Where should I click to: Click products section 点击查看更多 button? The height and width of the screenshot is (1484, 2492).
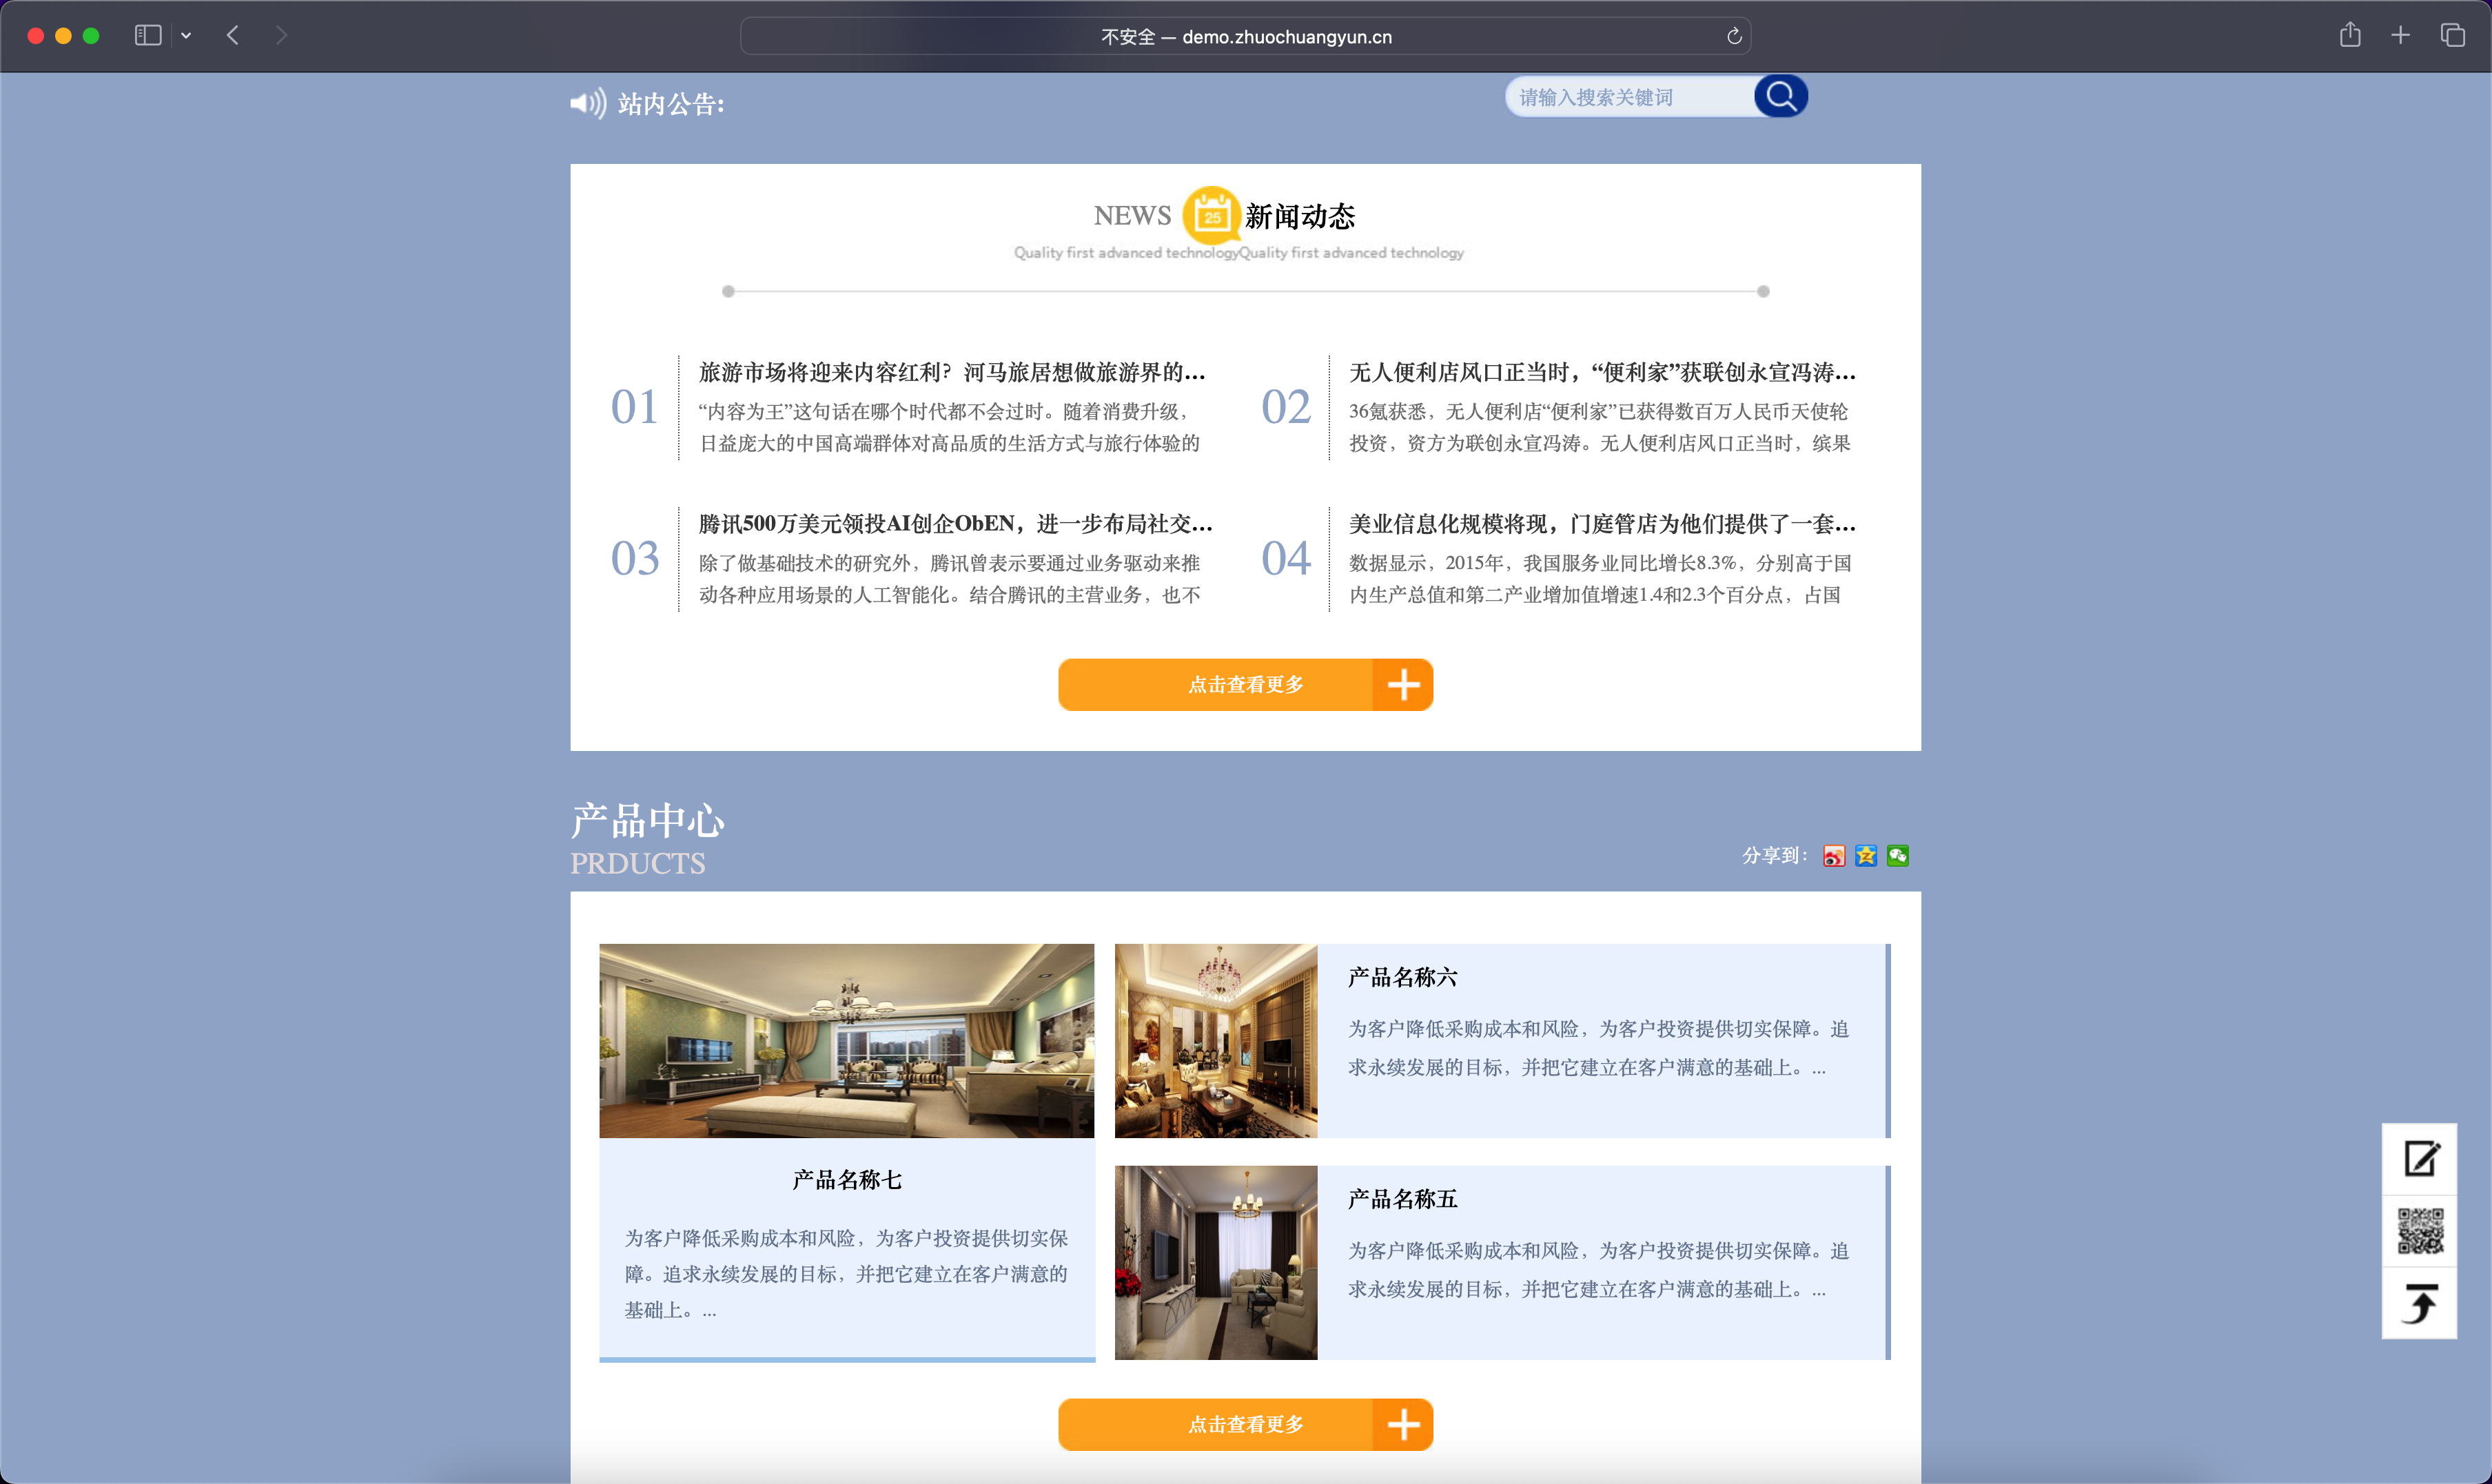click(1245, 1425)
